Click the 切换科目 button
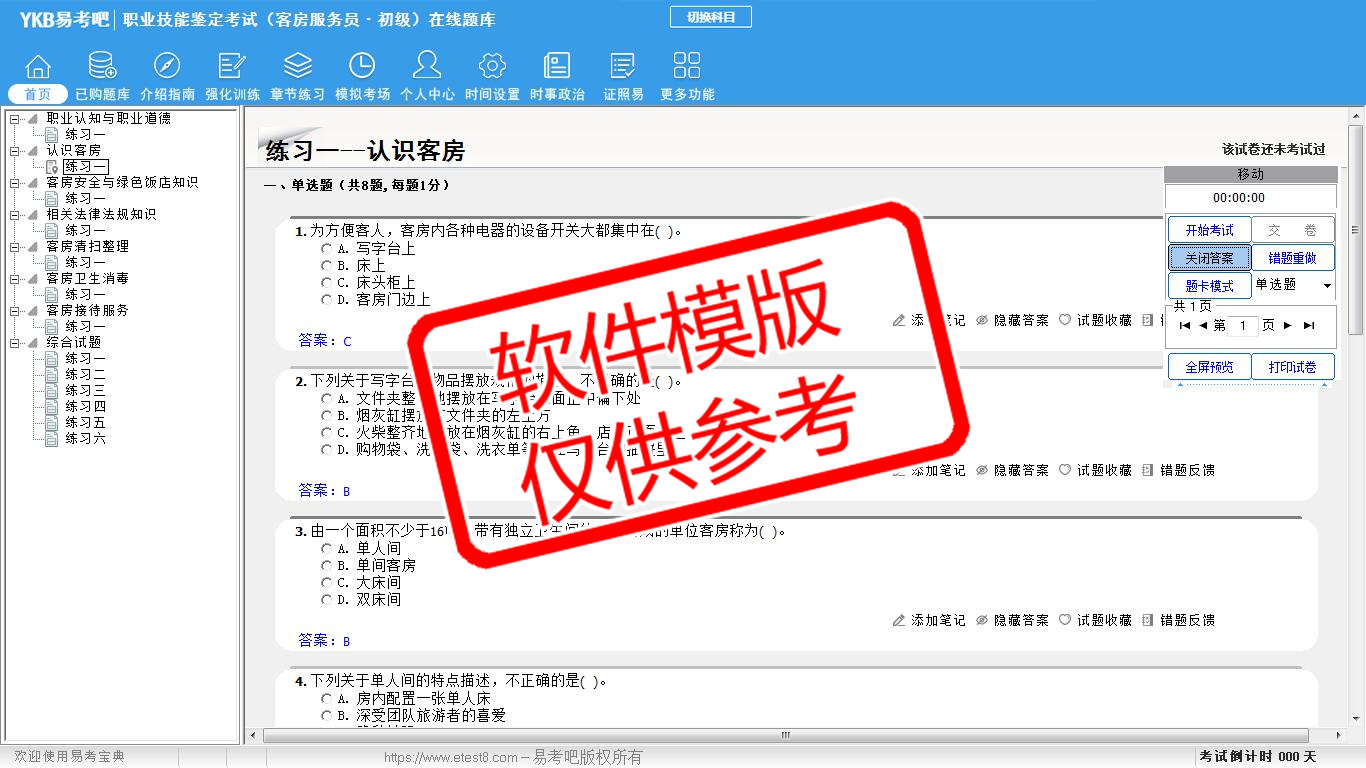This screenshot has height=768, width=1366. pyautogui.click(x=710, y=17)
